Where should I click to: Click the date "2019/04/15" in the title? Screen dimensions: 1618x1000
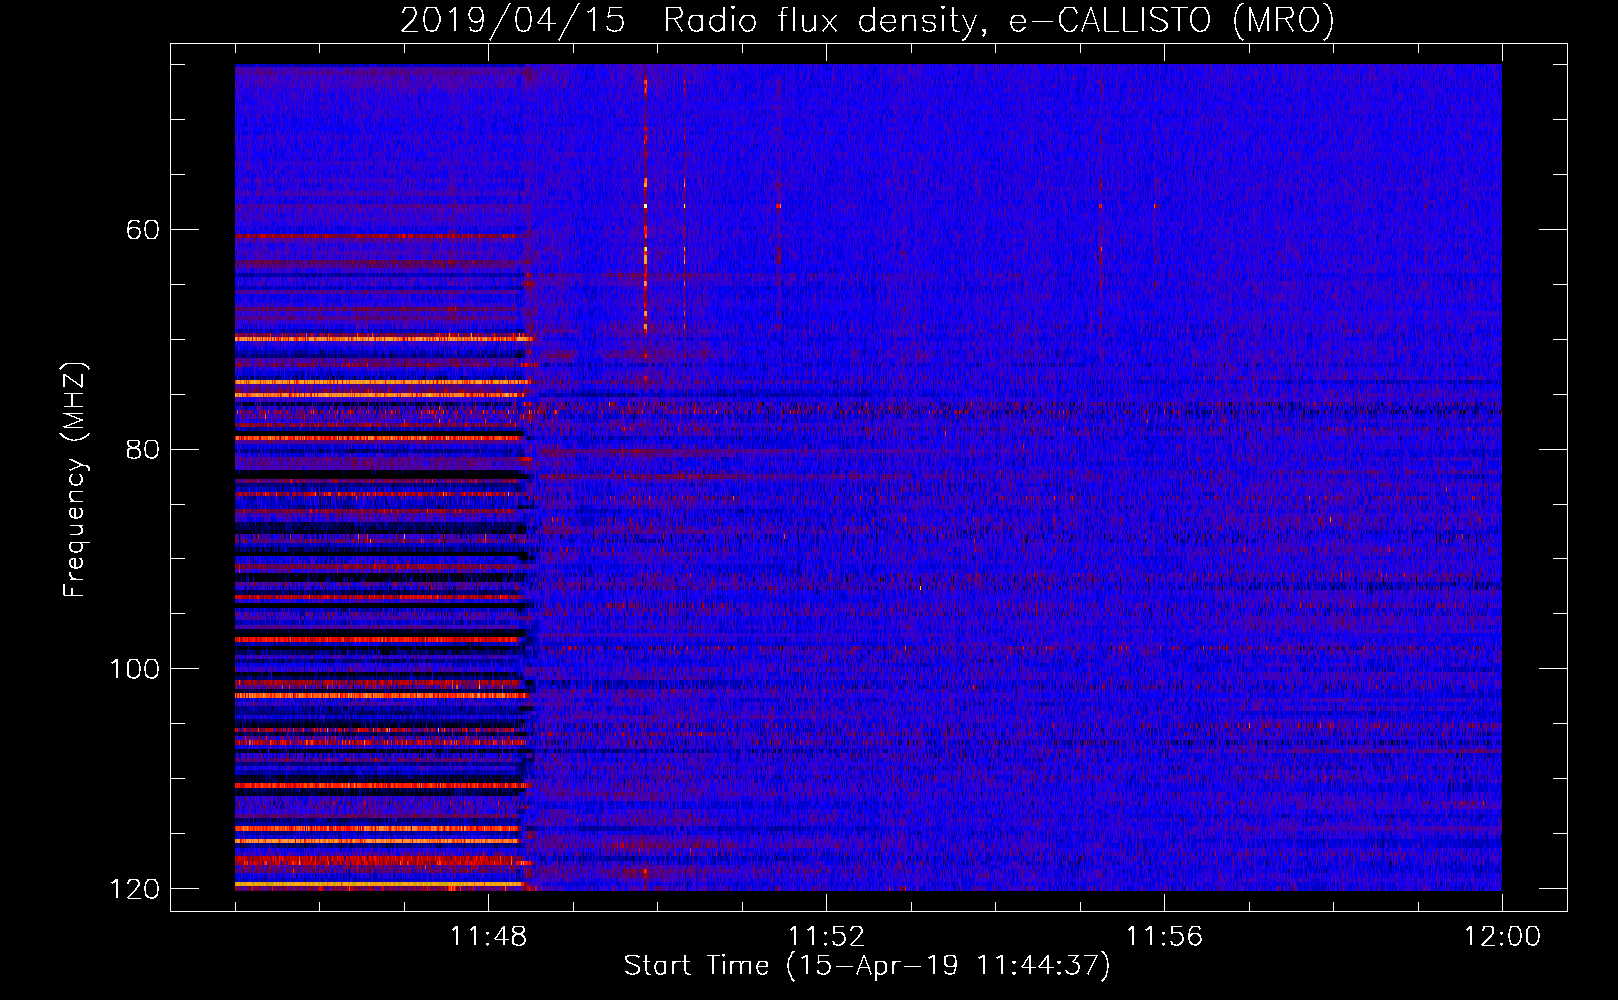pyautogui.click(x=513, y=20)
